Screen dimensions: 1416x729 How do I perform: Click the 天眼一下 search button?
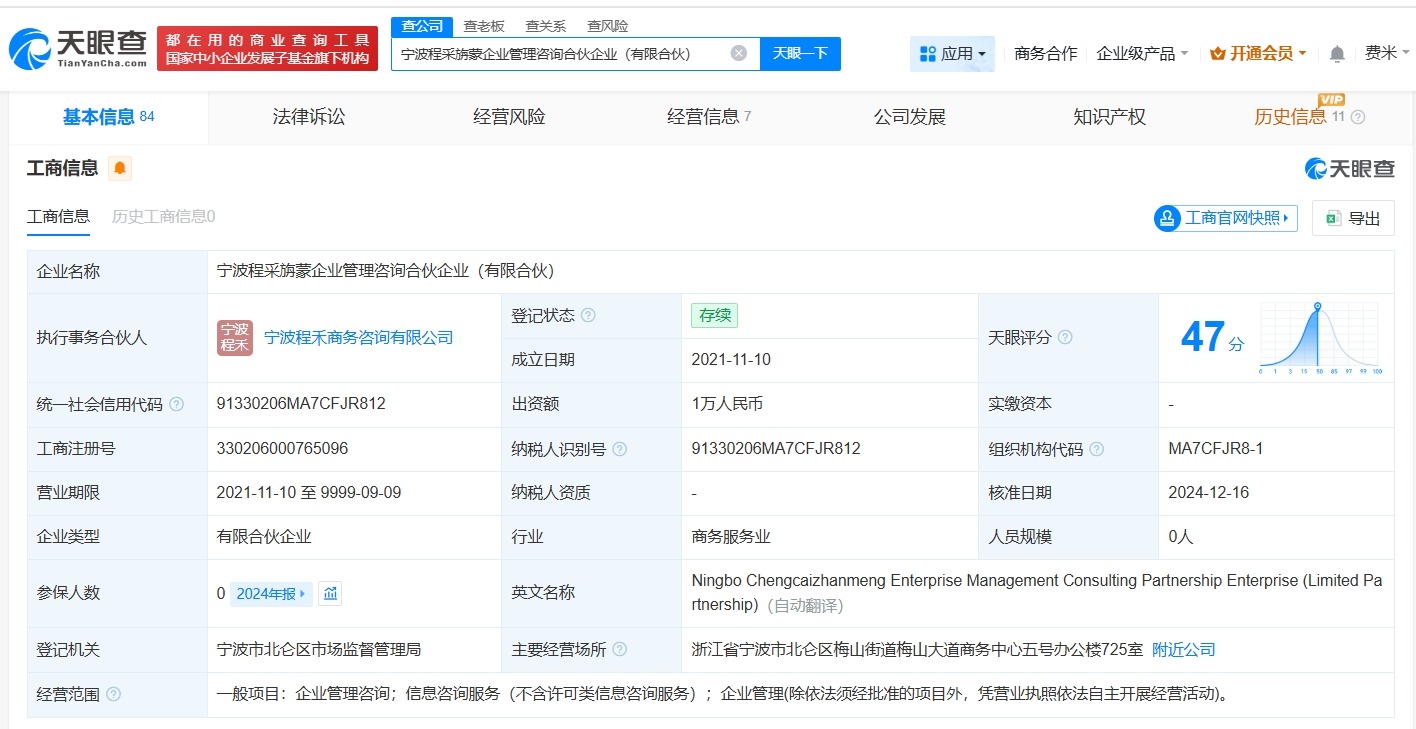pos(800,53)
